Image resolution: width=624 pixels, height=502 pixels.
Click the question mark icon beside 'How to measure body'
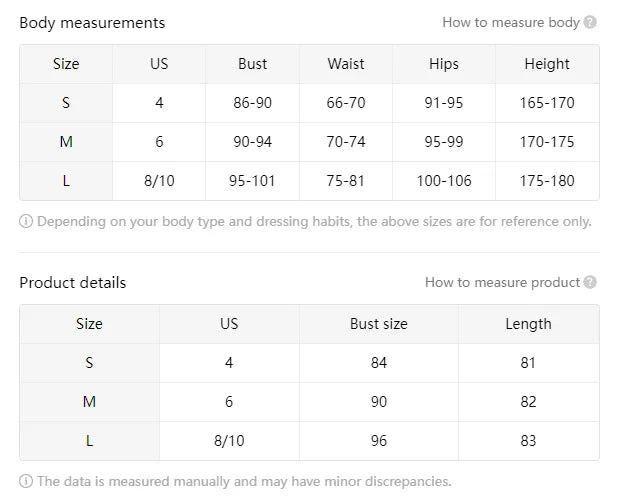pyautogui.click(x=590, y=22)
